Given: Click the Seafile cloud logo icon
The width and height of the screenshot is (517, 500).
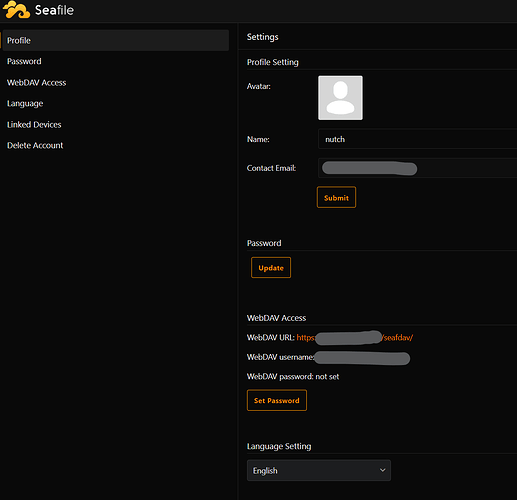Looking at the screenshot, I should 16,10.
